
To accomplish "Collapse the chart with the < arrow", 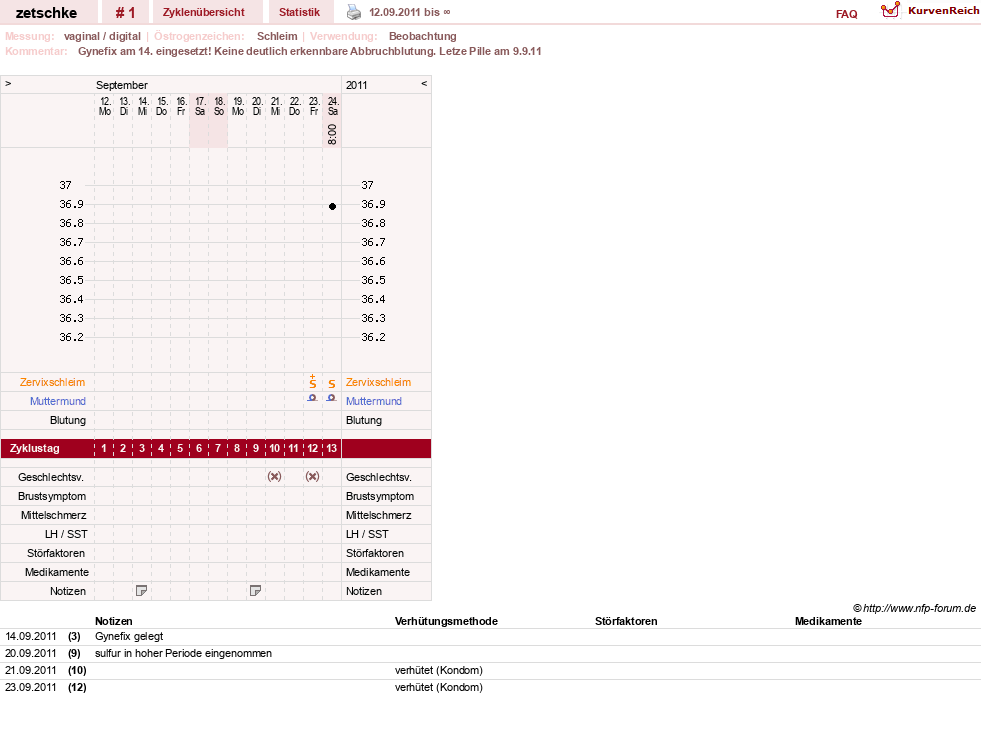I will [424, 83].
